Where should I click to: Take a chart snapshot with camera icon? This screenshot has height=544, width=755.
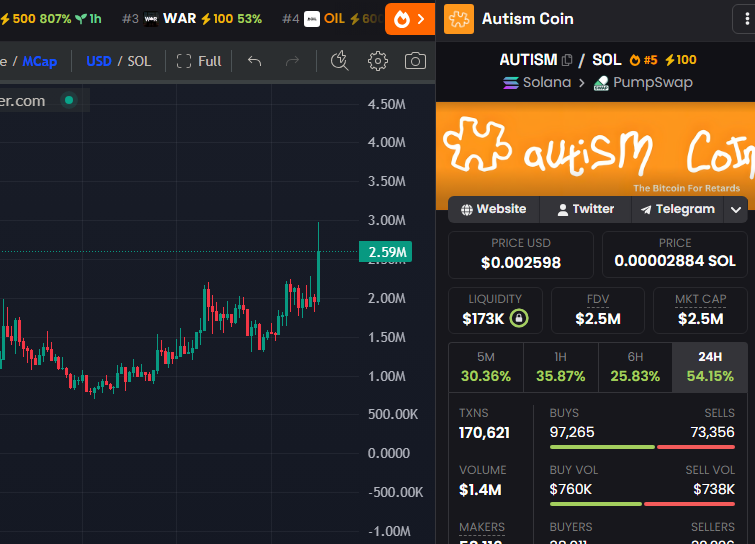tap(415, 61)
